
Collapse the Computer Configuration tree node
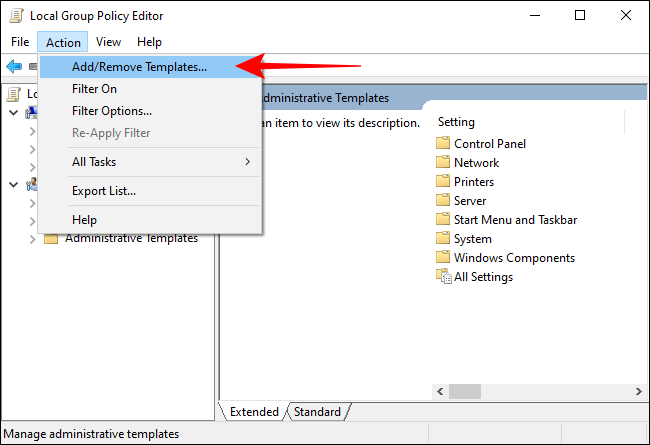13,112
